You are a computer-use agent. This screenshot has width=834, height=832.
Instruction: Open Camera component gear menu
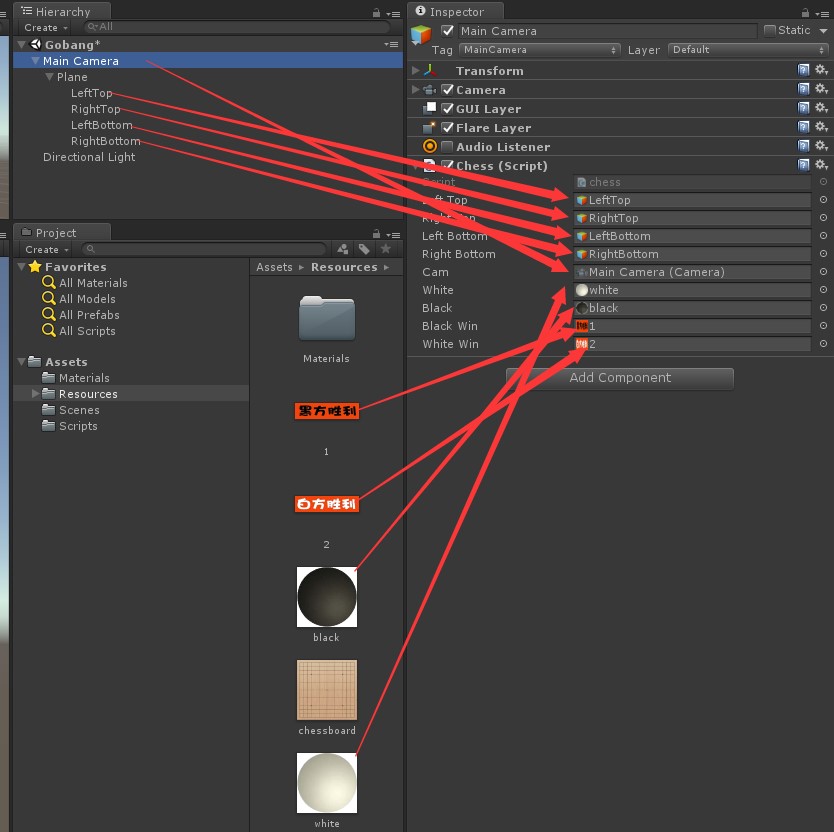(821, 89)
